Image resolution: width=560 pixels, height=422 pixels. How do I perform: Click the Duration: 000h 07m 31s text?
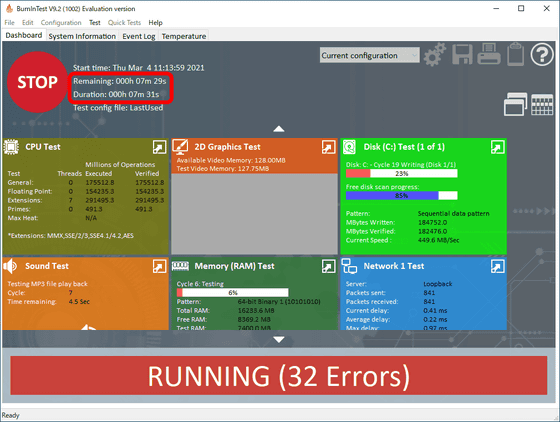[x=116, y=95]
